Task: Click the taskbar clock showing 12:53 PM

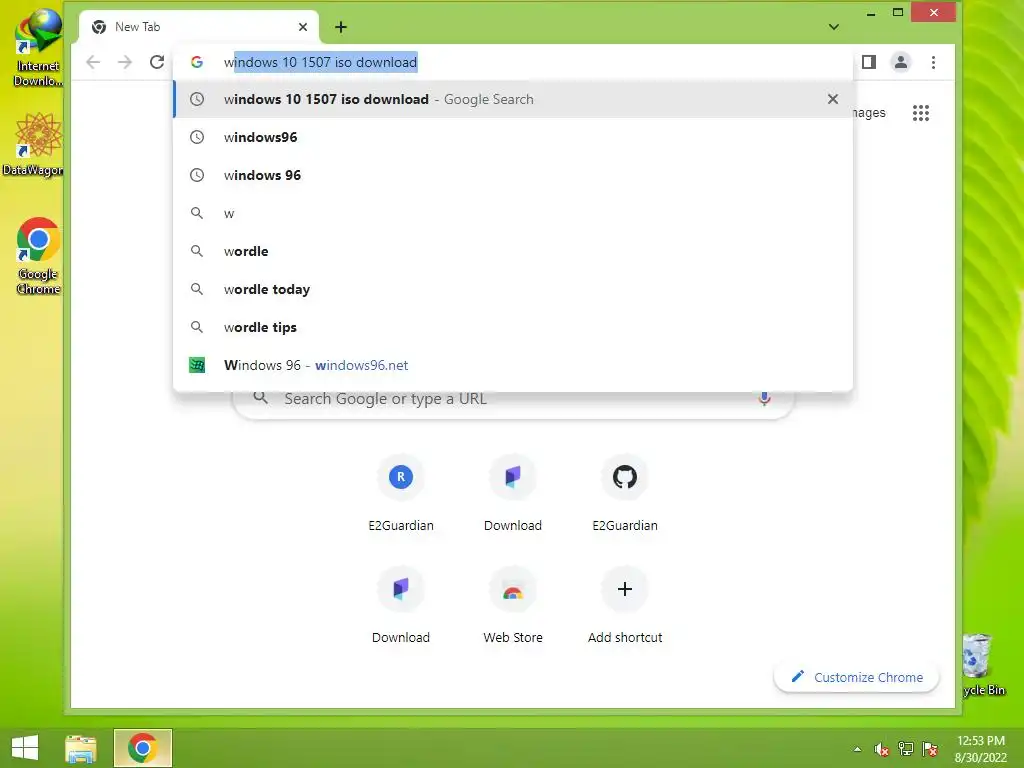Action: [981, 749]
